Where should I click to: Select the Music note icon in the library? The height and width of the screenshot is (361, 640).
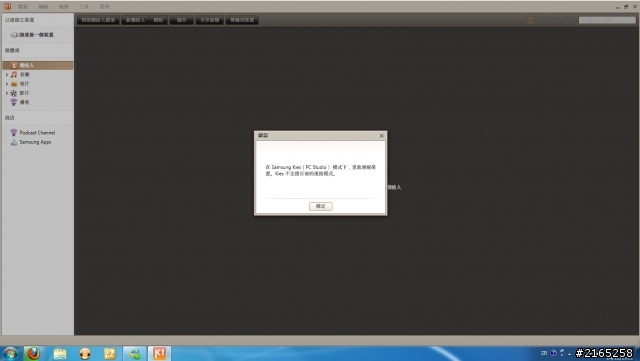click(x=14, y=74)
